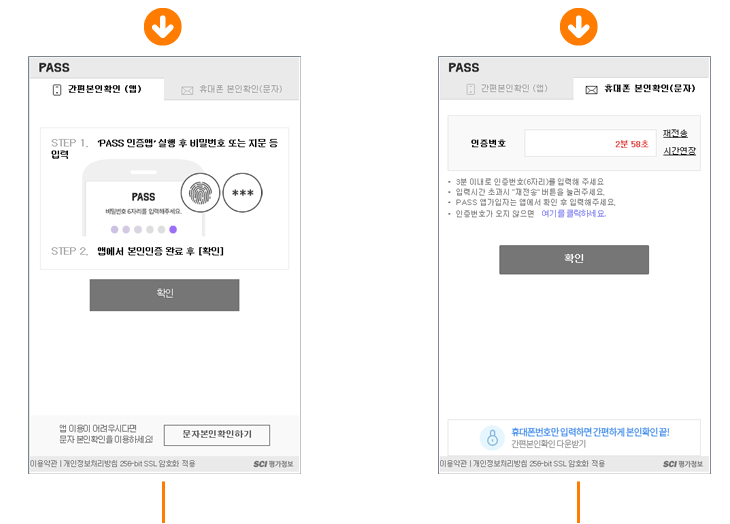The height and width of the screenshot is (524, 730).
Task: Click the fingerprint icon in the PASS guide
Action: (x=200, y=193)
